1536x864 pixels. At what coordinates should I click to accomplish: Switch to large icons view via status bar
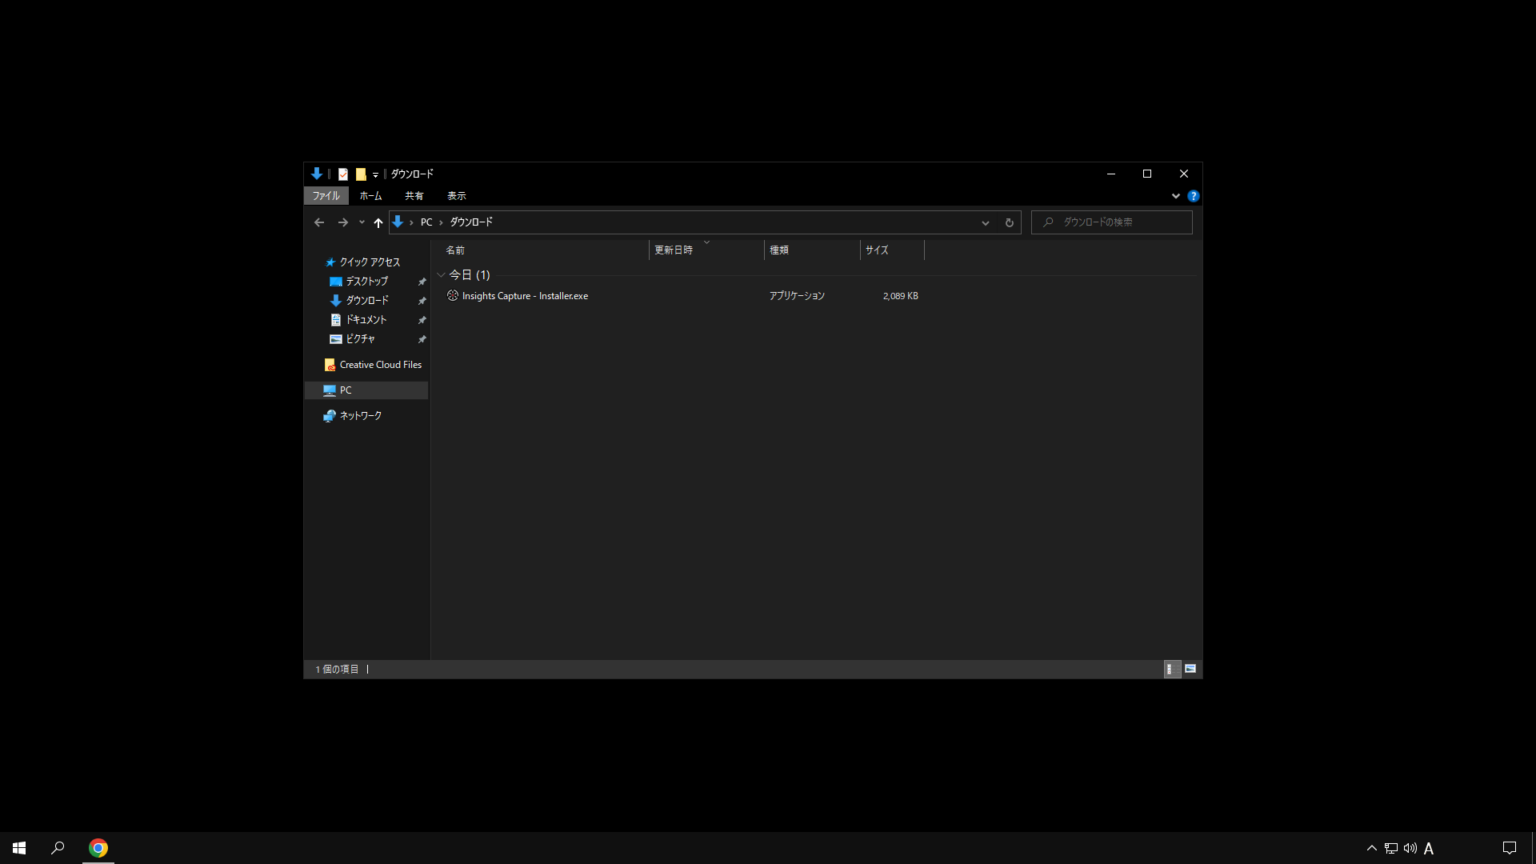pyautogui.click(x=1190, y=668)
